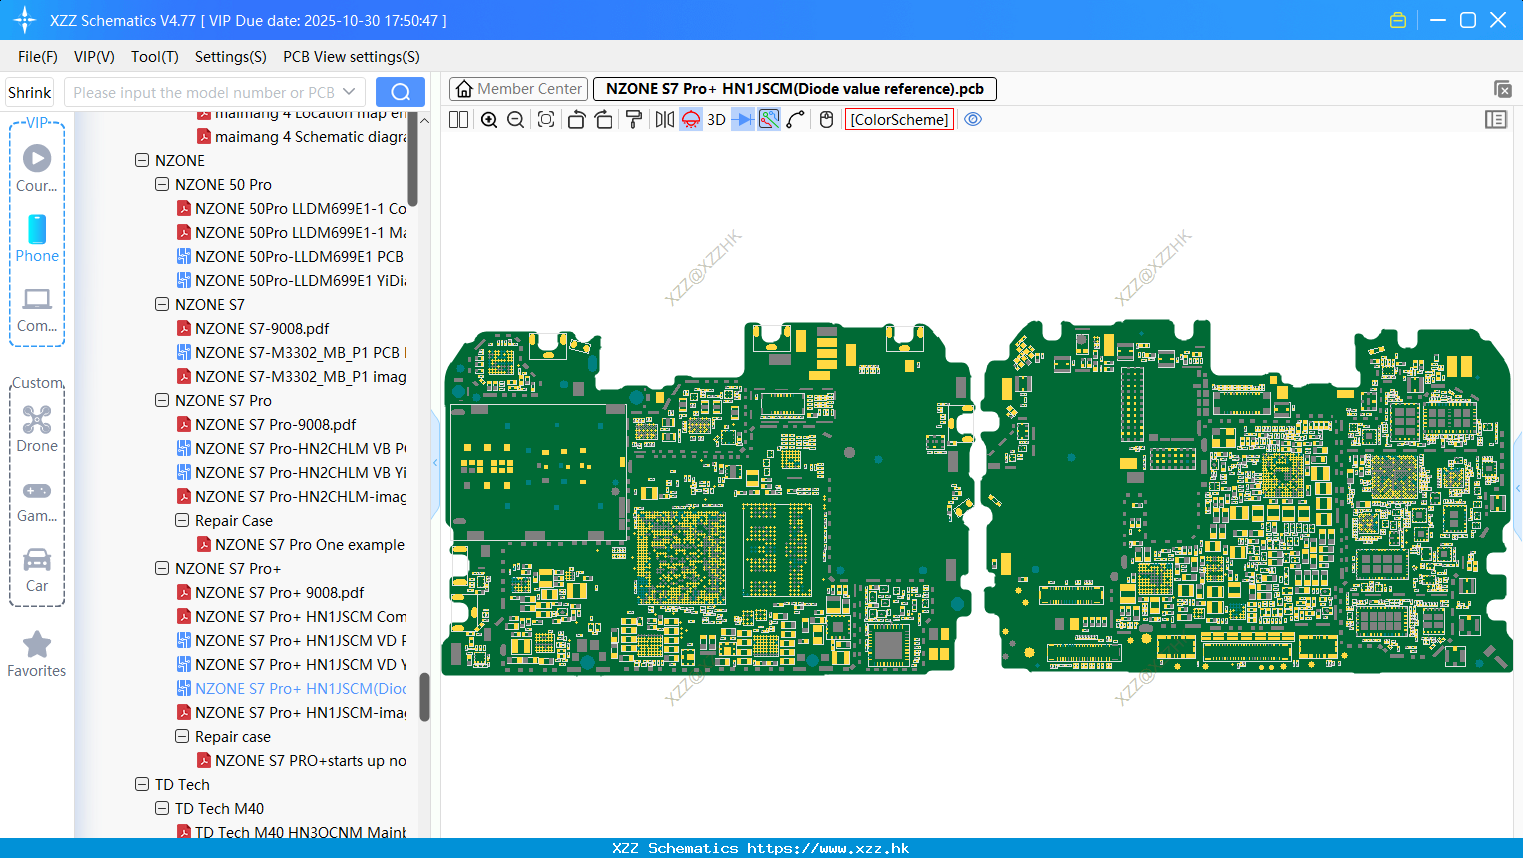
Task: Toggle the red lamp highlight icon
Action: (x=691, y=120)
